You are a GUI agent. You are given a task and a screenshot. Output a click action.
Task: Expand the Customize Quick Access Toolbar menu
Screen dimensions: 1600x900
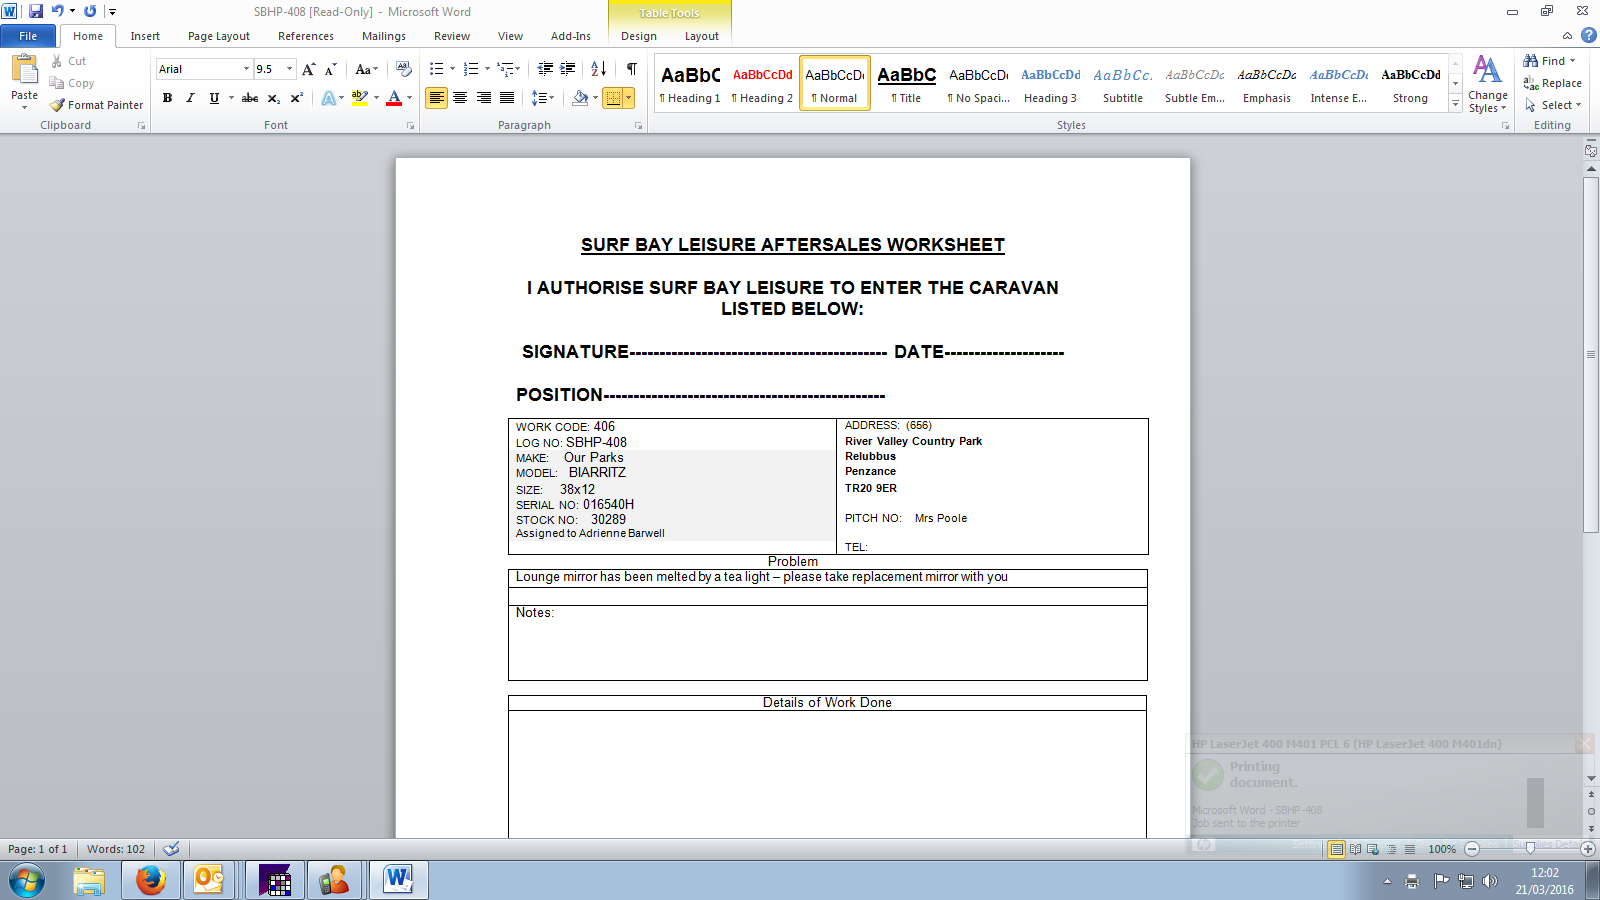(112, 12)
